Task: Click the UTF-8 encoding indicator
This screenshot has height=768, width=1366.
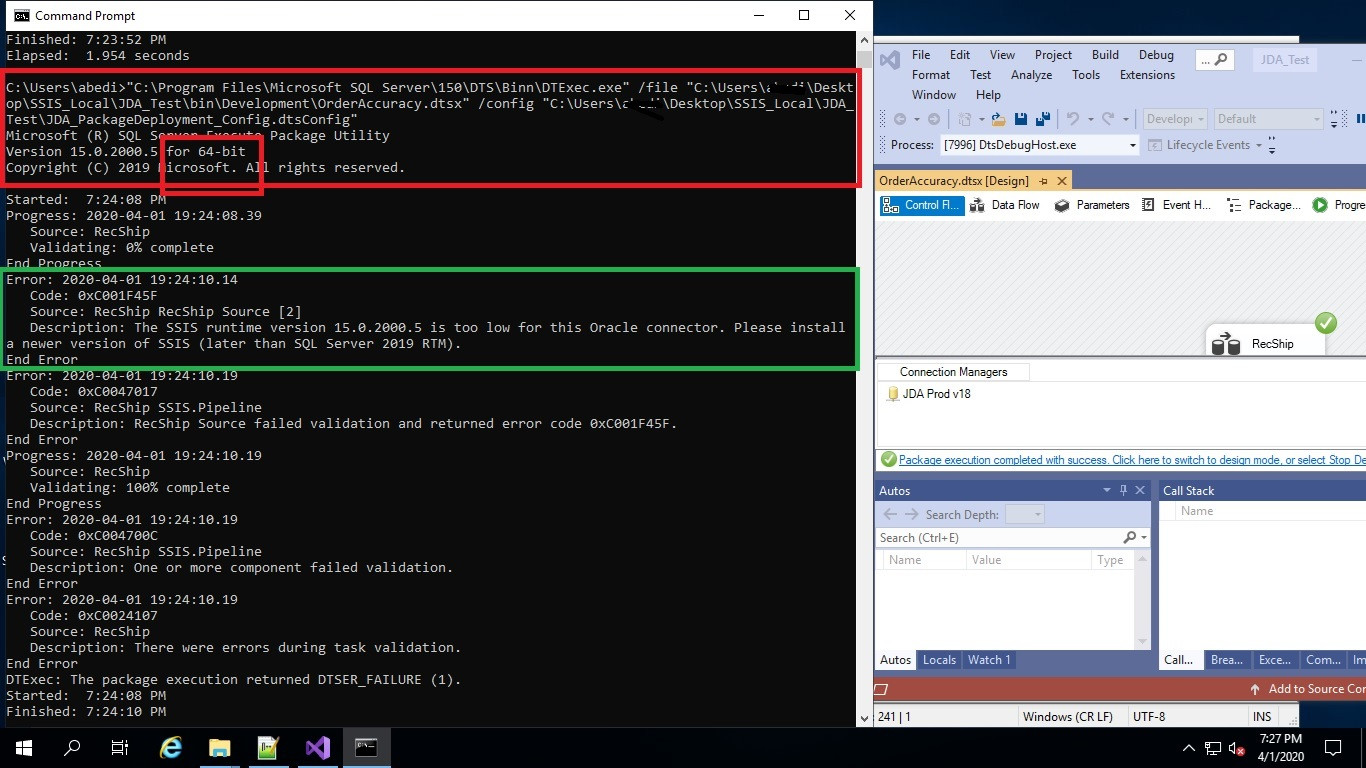Action: pyautogui.click(x=1148, y=717)
